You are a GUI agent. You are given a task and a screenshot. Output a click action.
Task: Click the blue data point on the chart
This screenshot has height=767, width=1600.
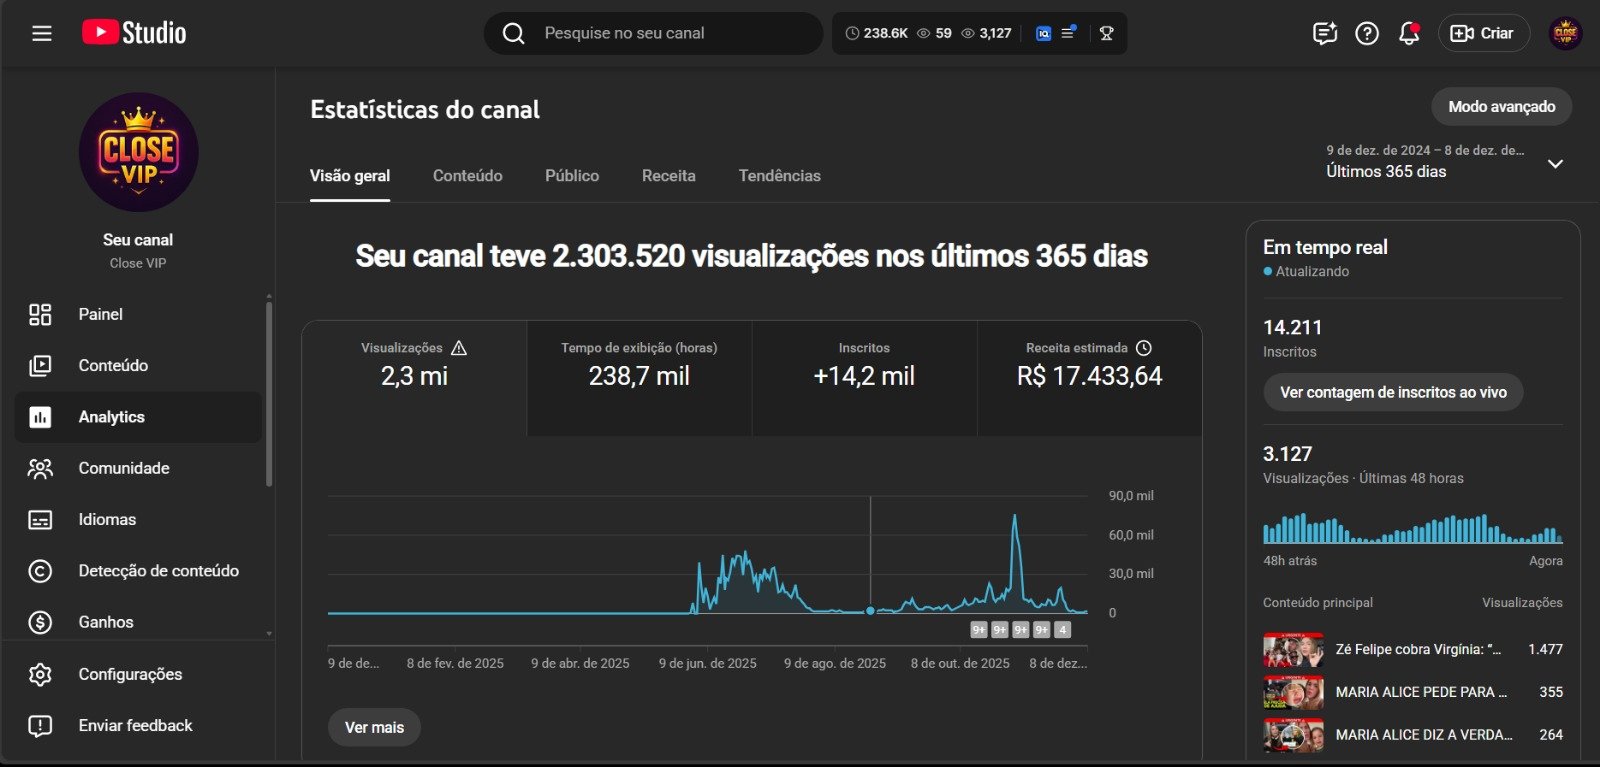tap(870, 610)
